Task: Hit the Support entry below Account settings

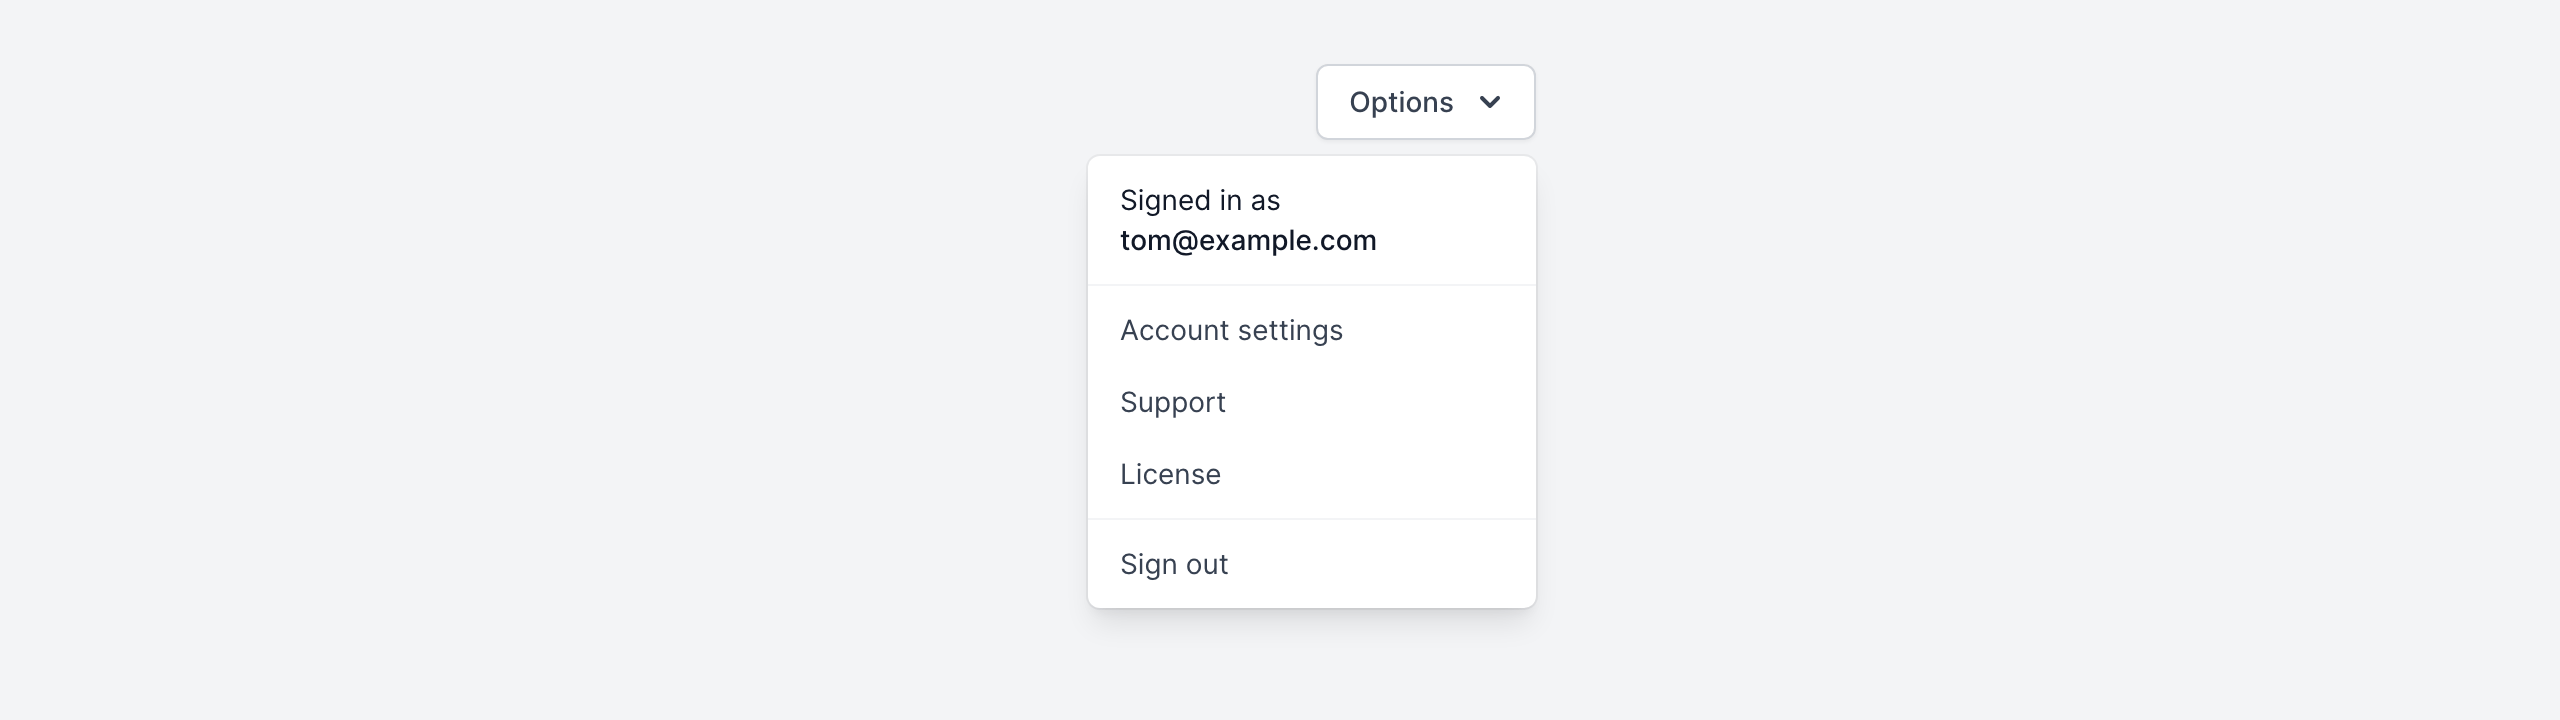Action: (x=1172, y=402)
